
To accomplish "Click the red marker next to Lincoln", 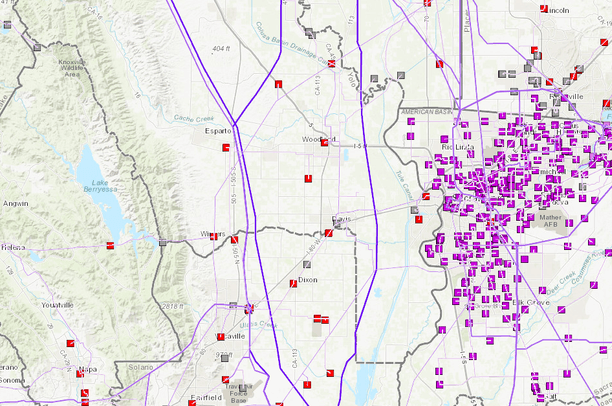I will (544, 9).
